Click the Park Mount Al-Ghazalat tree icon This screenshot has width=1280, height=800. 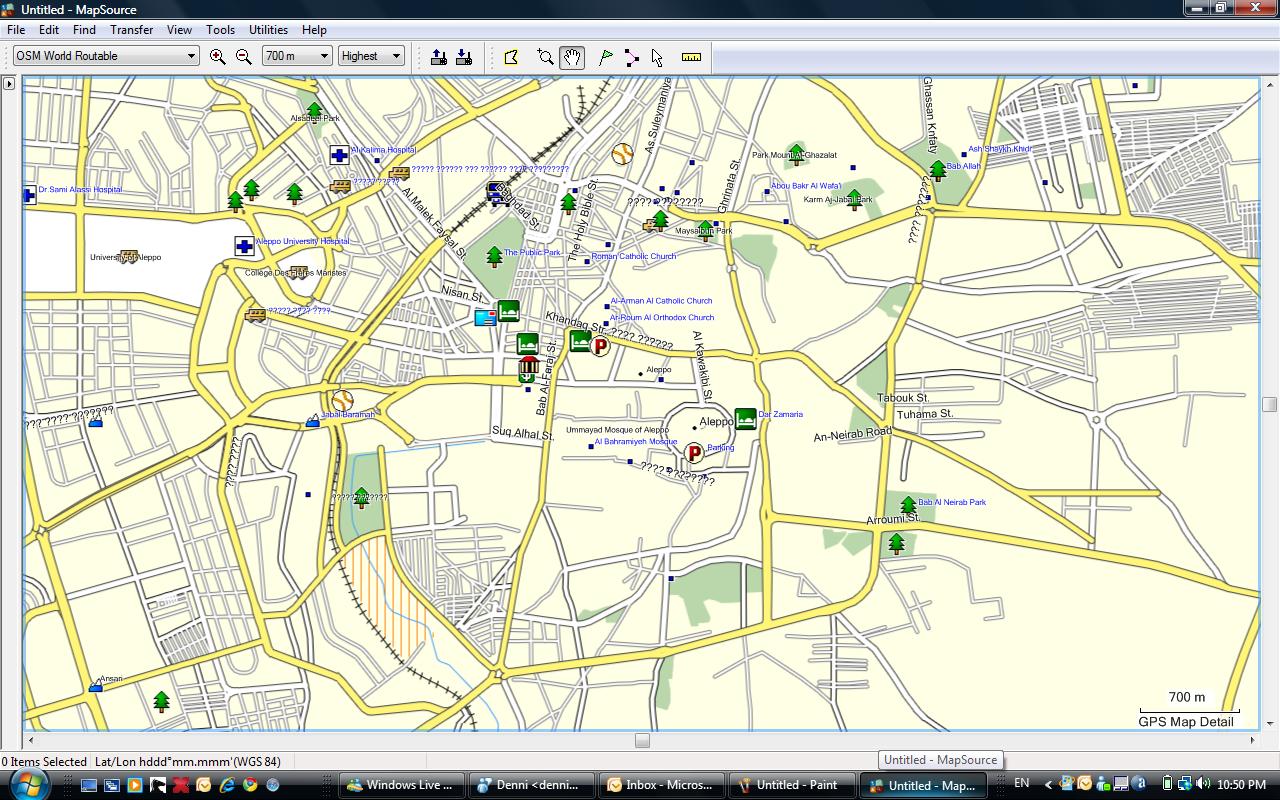(796, 153)
